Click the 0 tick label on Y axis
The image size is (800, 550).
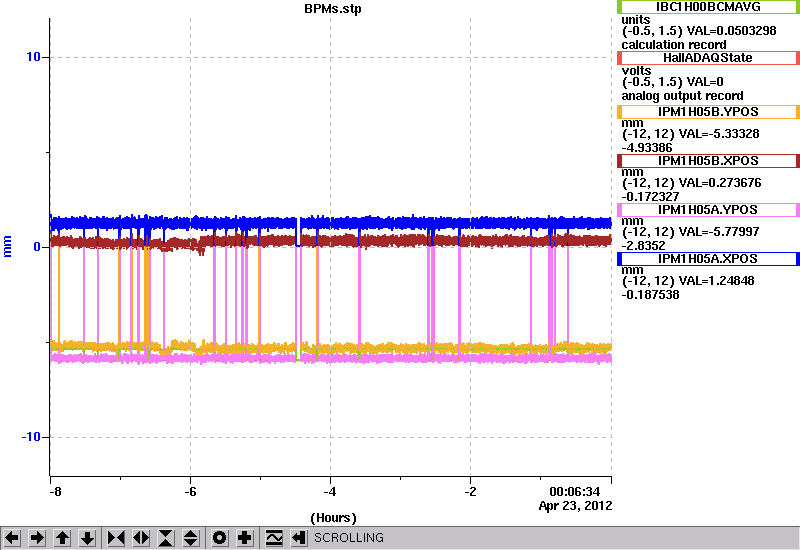click(37, 247)
